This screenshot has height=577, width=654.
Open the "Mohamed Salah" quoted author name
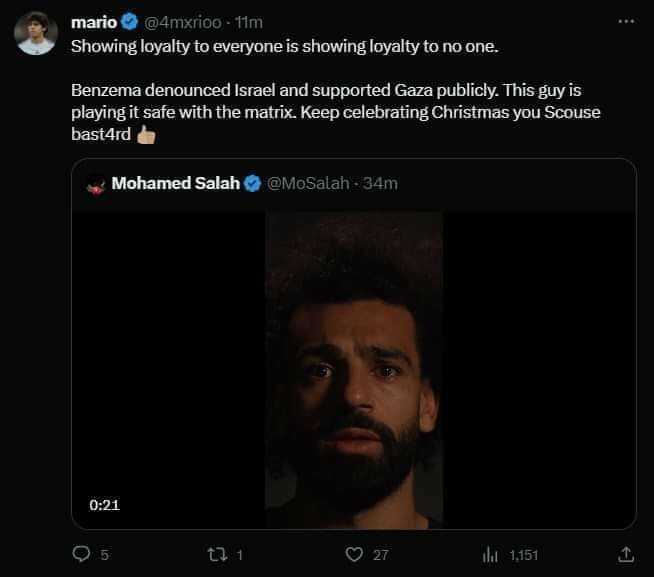tap(176, 183)
